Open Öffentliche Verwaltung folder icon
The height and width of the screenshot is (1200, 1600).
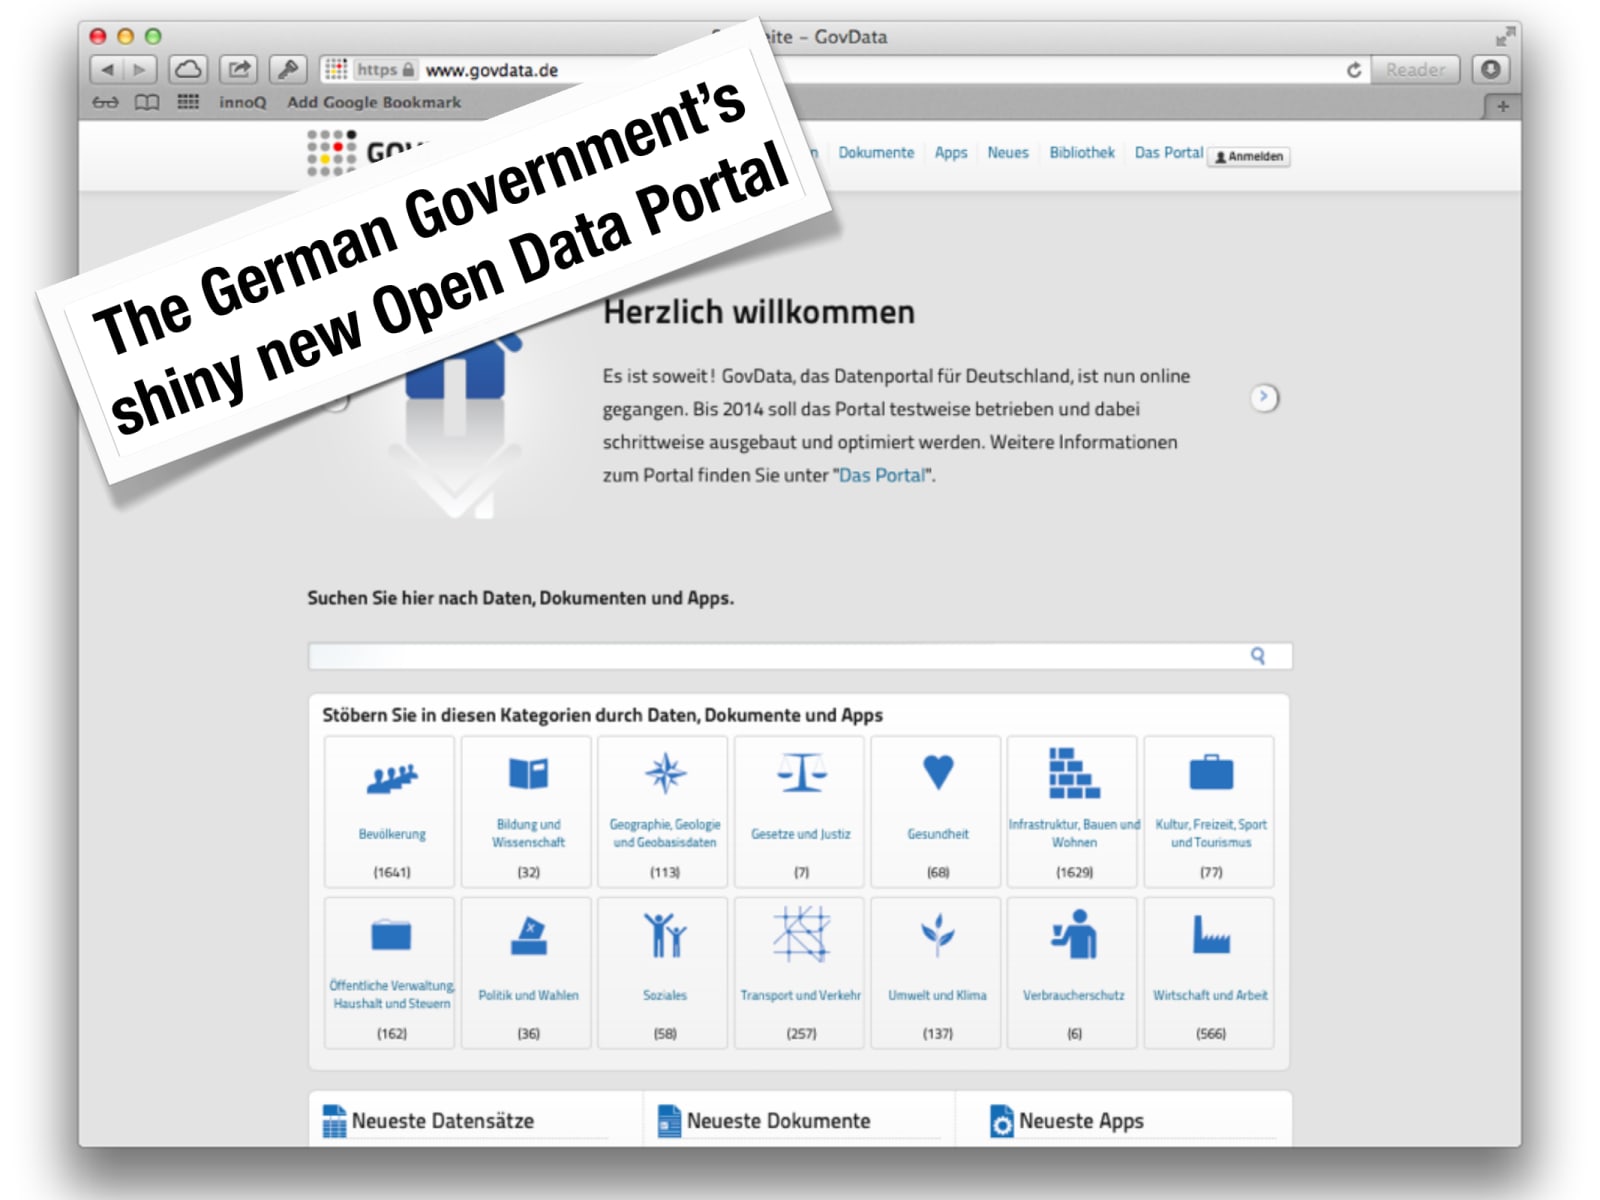point(391,935)
